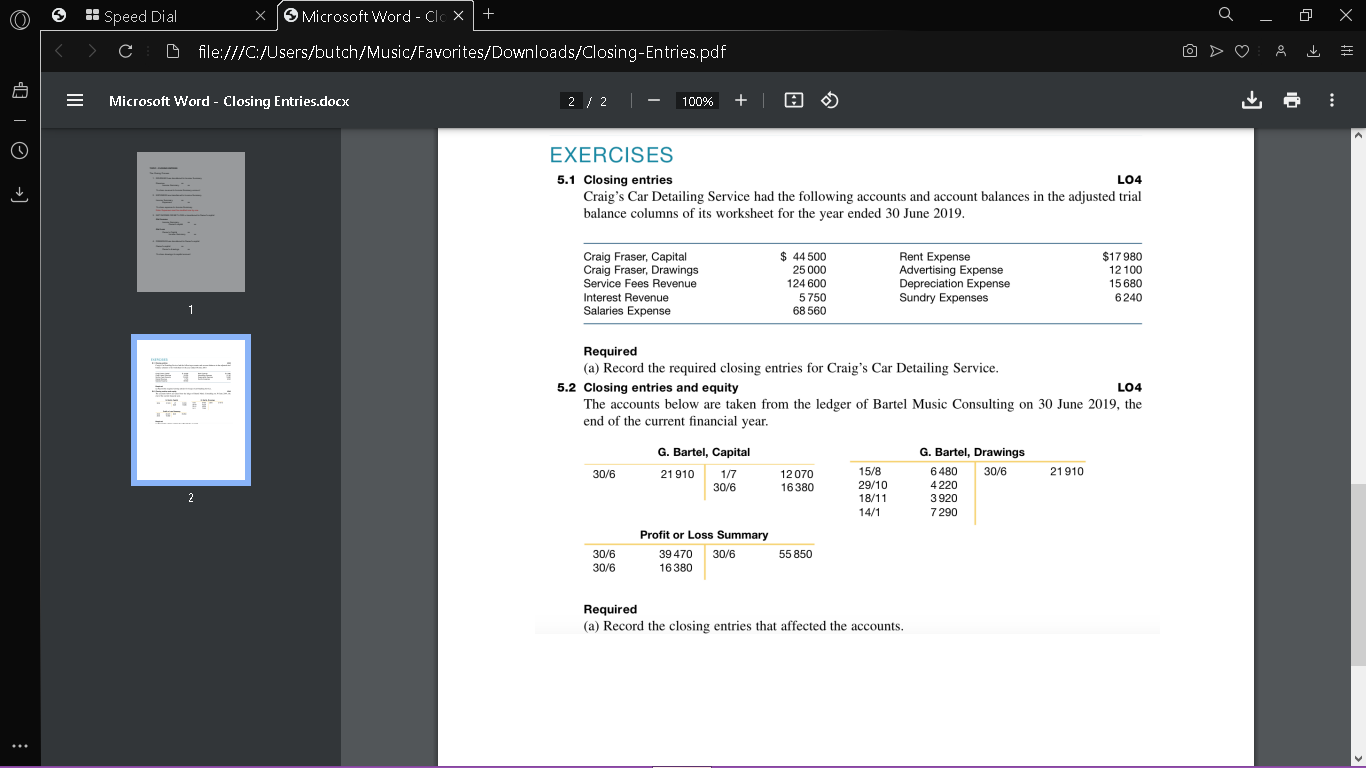Image resolution: width=1366 pixels, height=768 pixels.
Task: Open Downloads in Opera sidebar
Action: pyautogui.click(x=21, y=193)
